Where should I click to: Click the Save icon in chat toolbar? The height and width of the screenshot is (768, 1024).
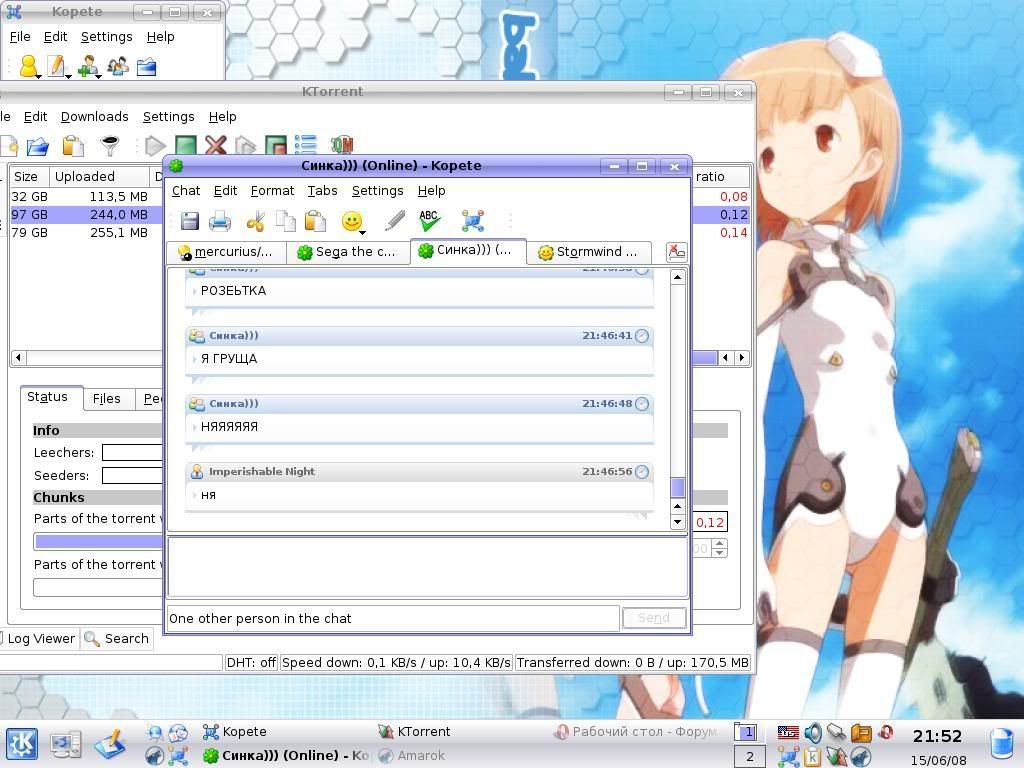(x=190, y=221)
